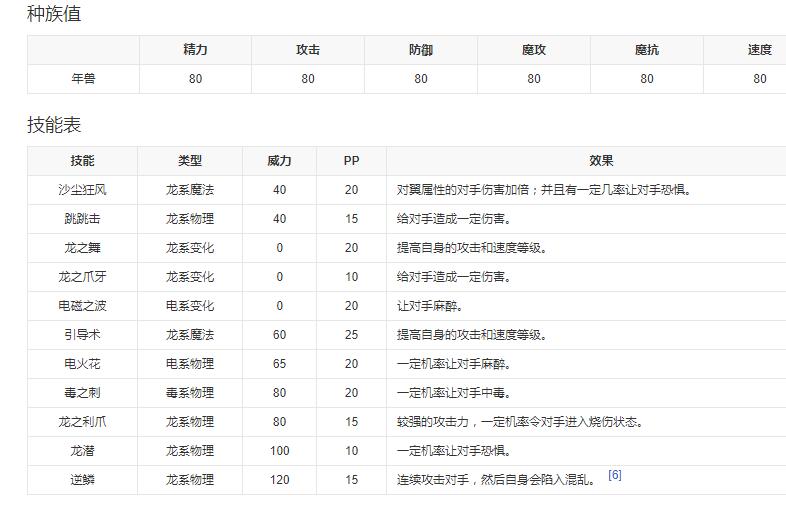Select the 引导术 skill name

click(83, 335)
